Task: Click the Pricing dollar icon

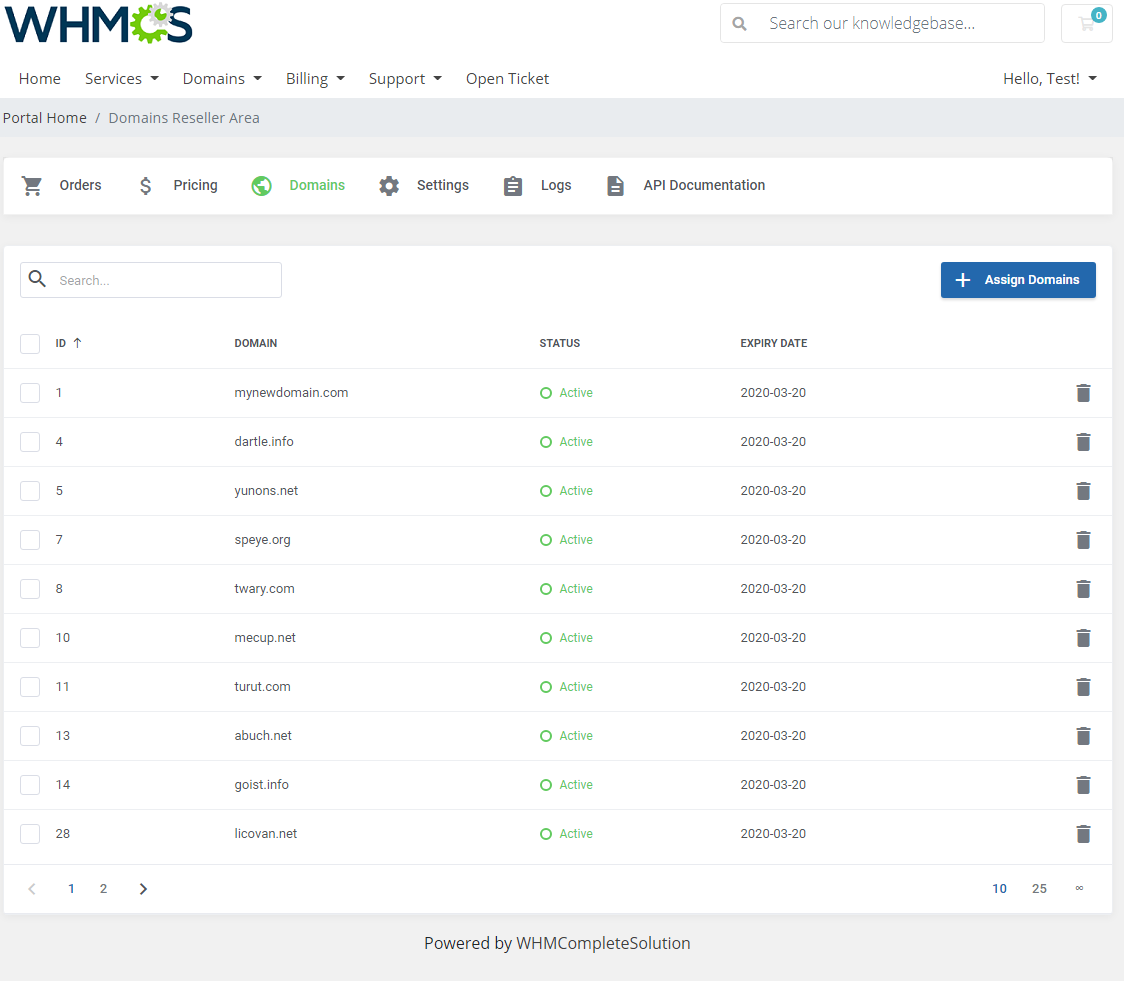Action: click(146, 186)
